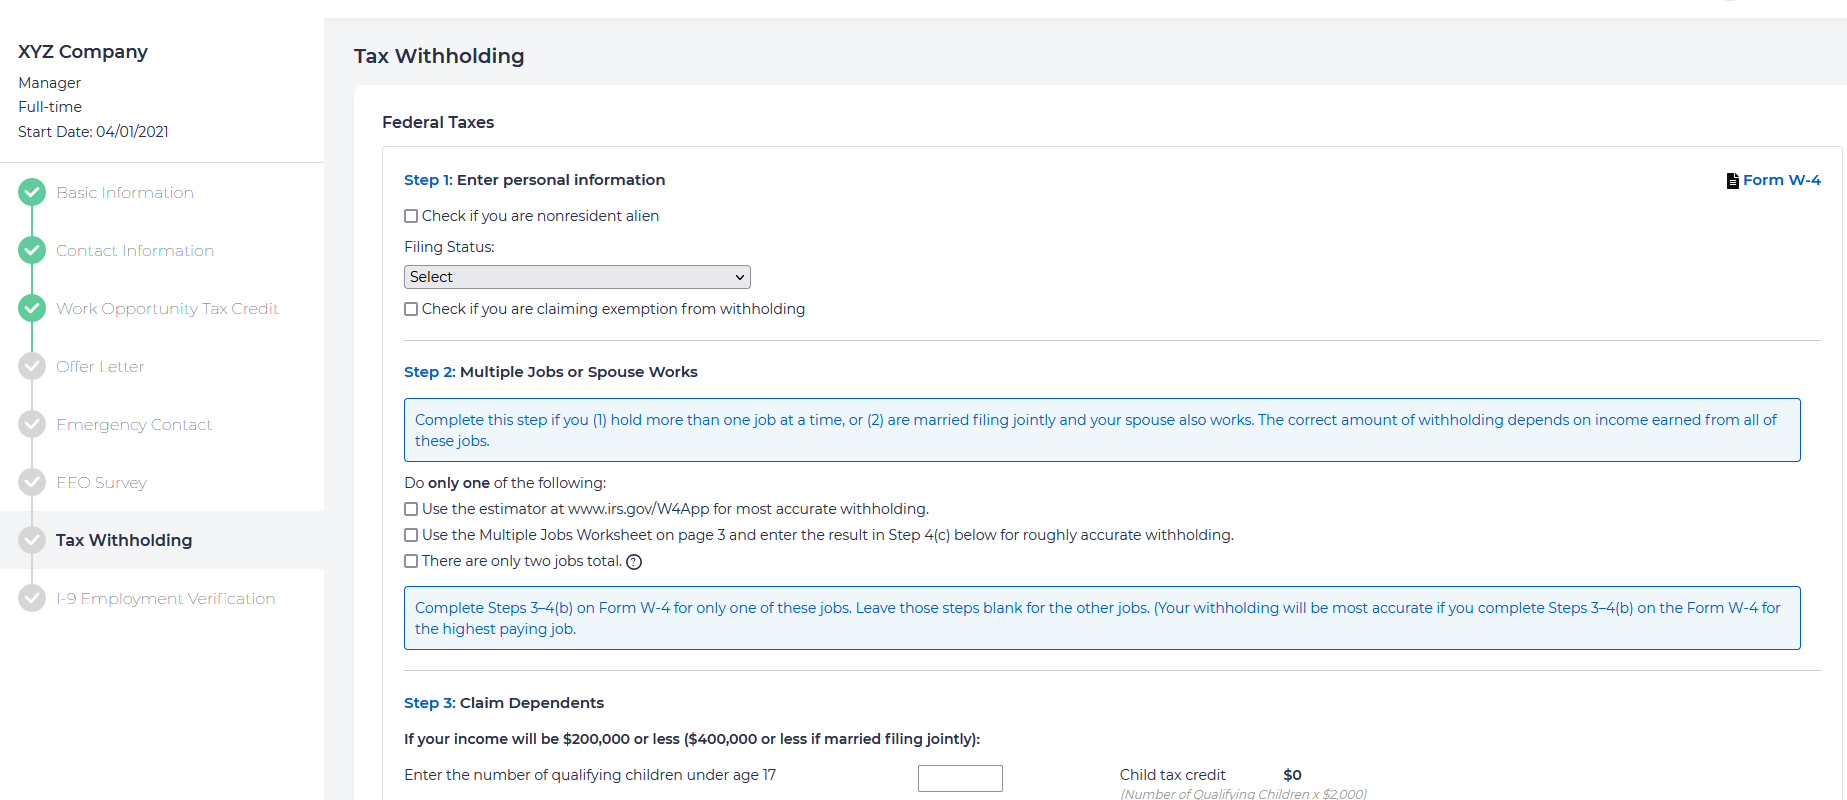Open the Filing Status dropdown
The image size is (1847, 800).
point(577,277)
